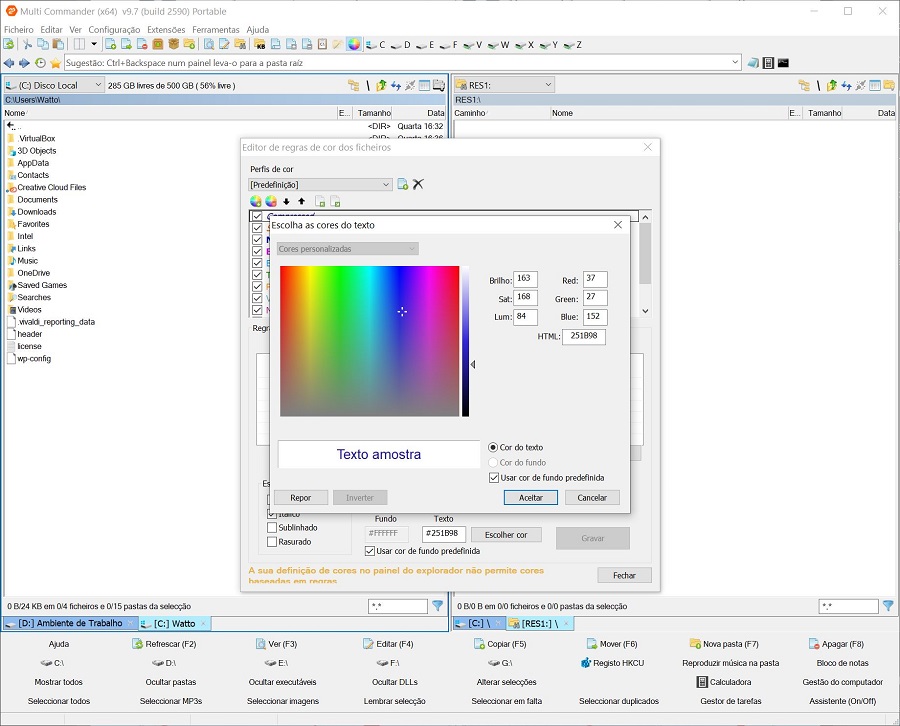Go forward with the blue right arrow
The height and width of the screenshot is (726, 900).
coord(24,63)
